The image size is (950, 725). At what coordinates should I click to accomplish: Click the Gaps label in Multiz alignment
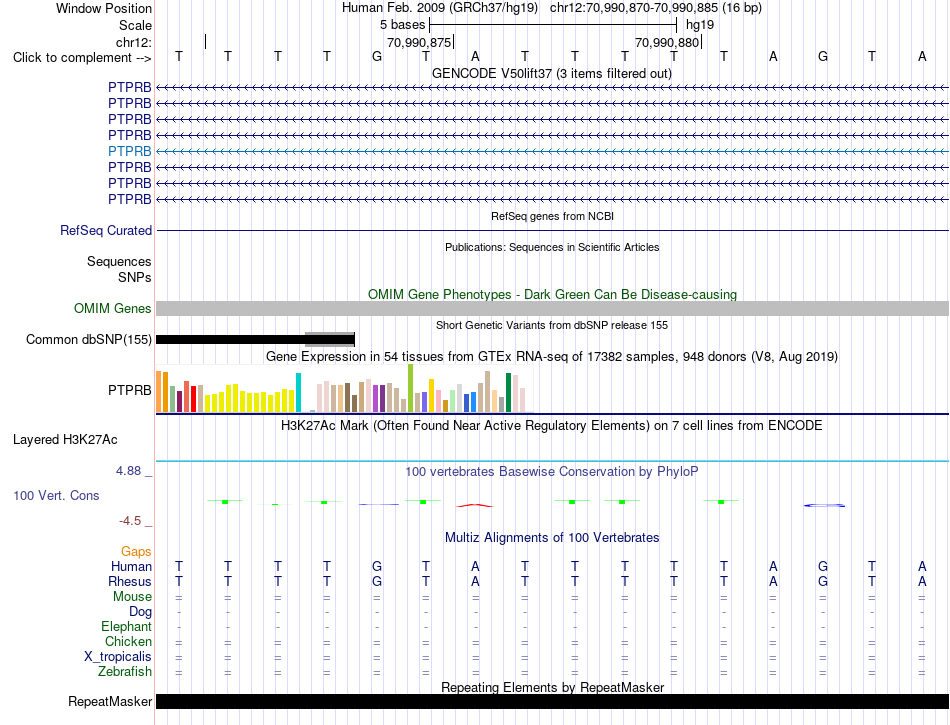(x=136, y=551)
